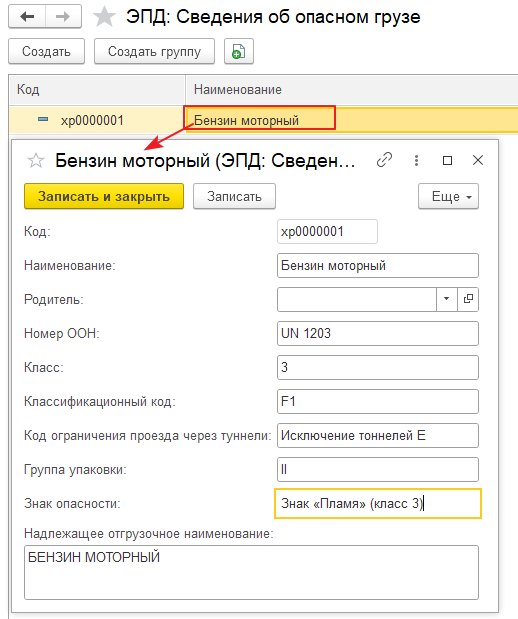This screenshot has height=619, width=518.
Task: Create new item by copying icon
Action: pyautogui.click(x=238, y=51)
